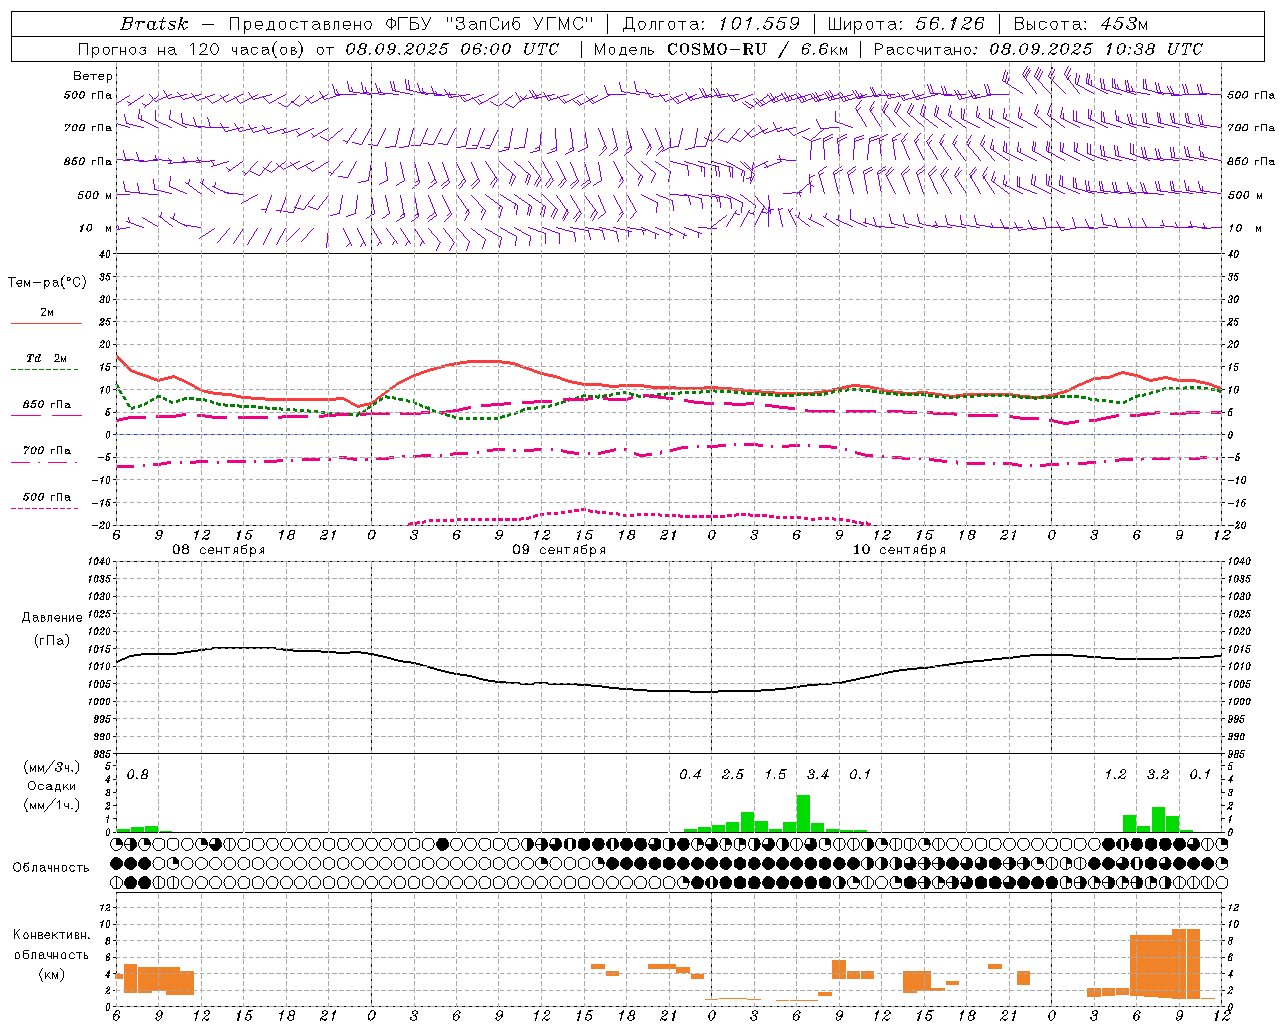Click the precipitation value "1.2"
Screen dimensions: 1280x1024
click(1116, 775)
